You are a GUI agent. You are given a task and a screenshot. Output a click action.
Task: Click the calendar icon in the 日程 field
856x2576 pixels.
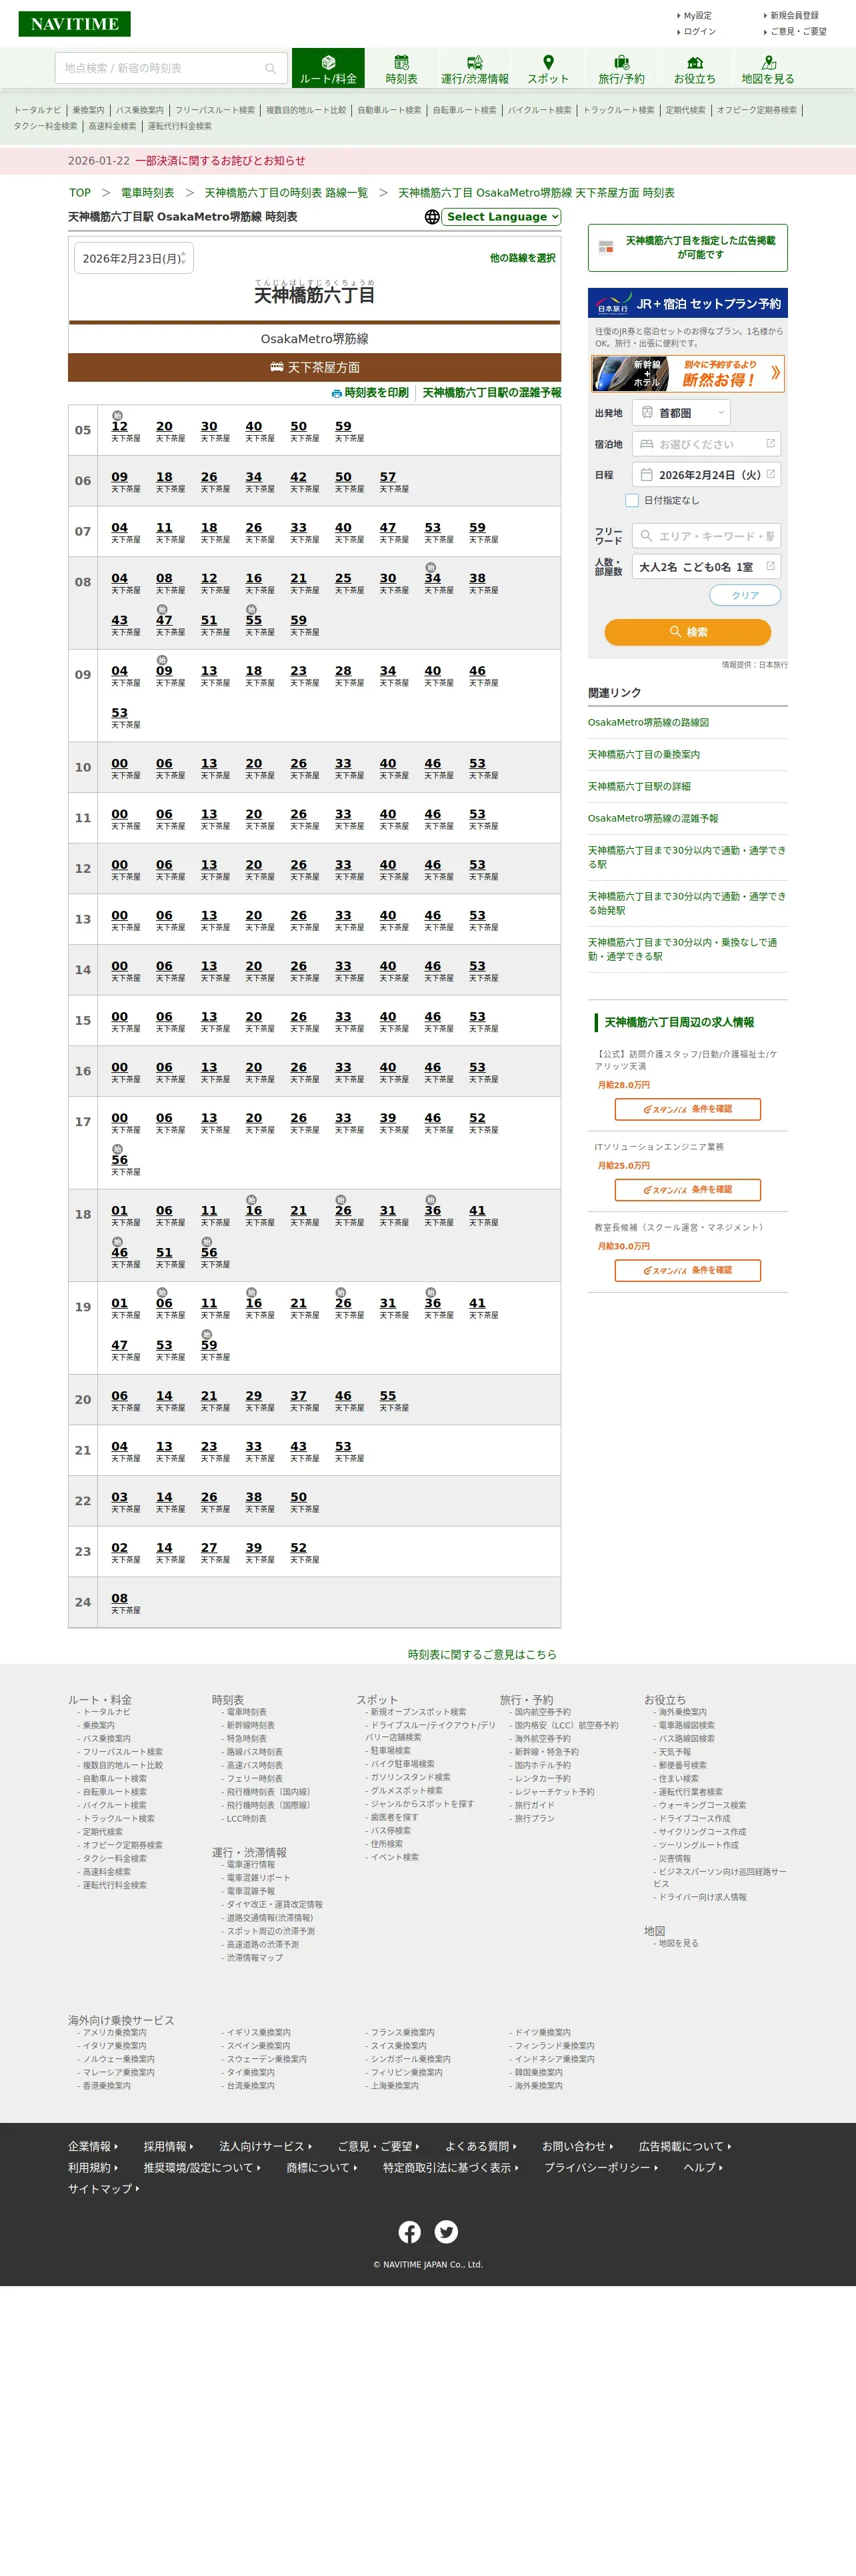tap(647, 475)
